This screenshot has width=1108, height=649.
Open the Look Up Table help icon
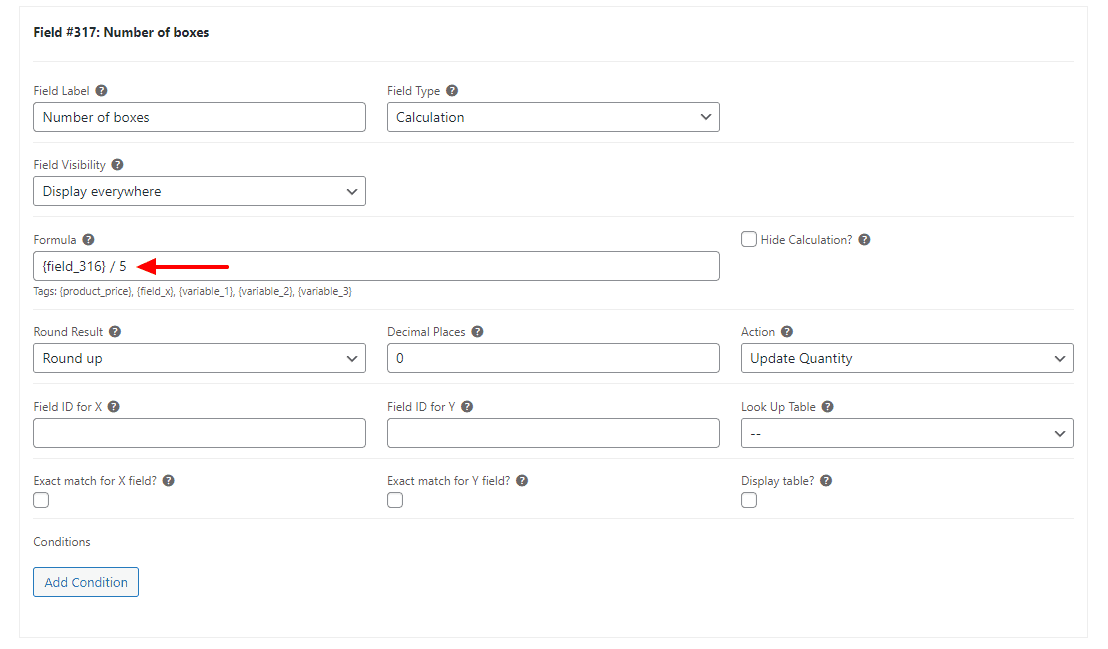point(827,407)
